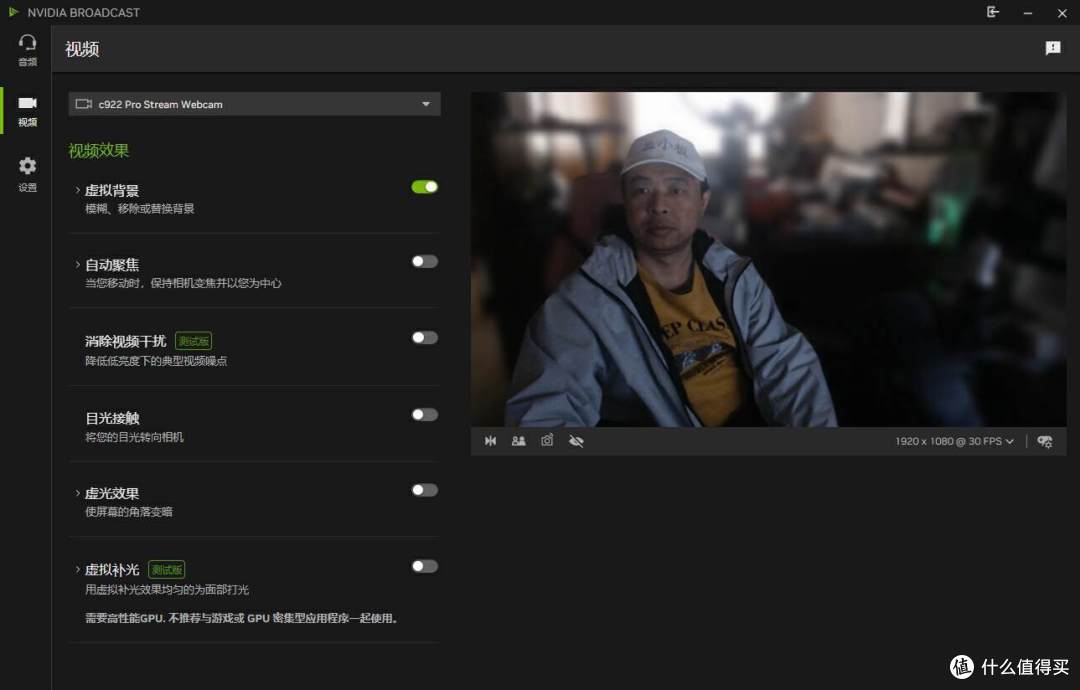Switch to the 视频 video section
Screen dimensions: 1080x690
pyautogui.click(x=27, y=110)
